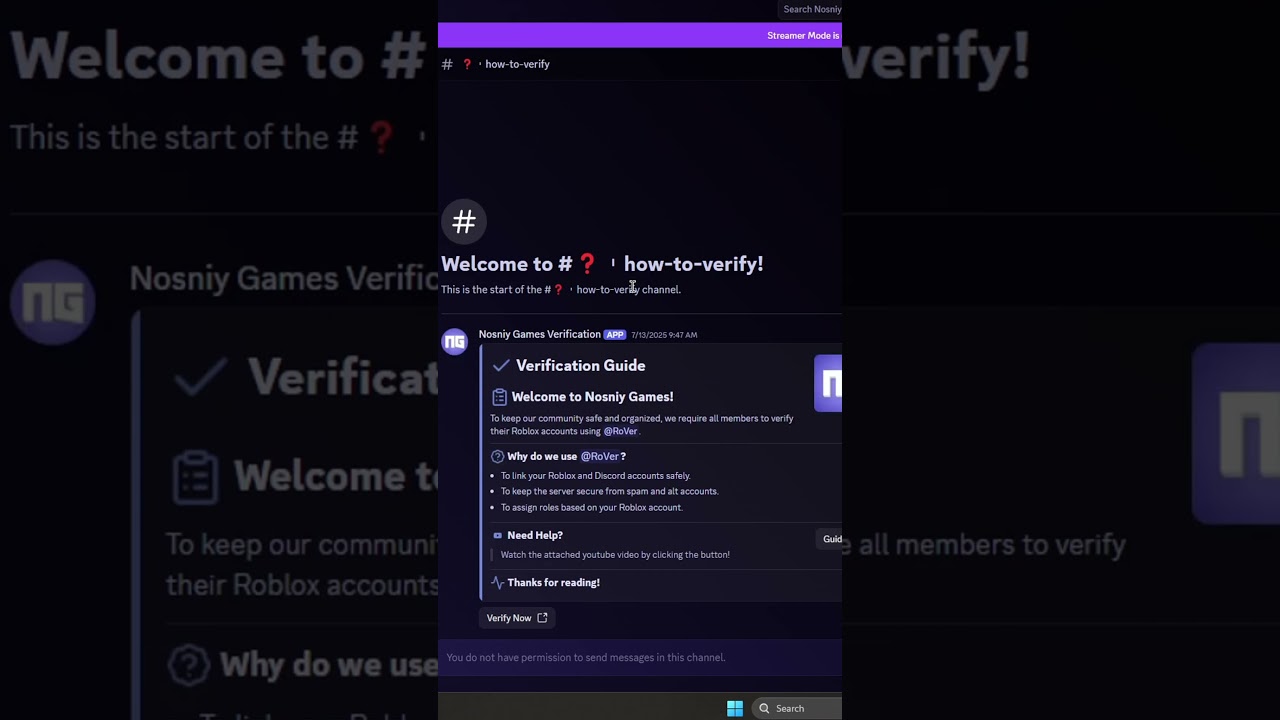Open the Windows Start menu
Viewport: 1280px width, 720px height.
coord(735,708)
